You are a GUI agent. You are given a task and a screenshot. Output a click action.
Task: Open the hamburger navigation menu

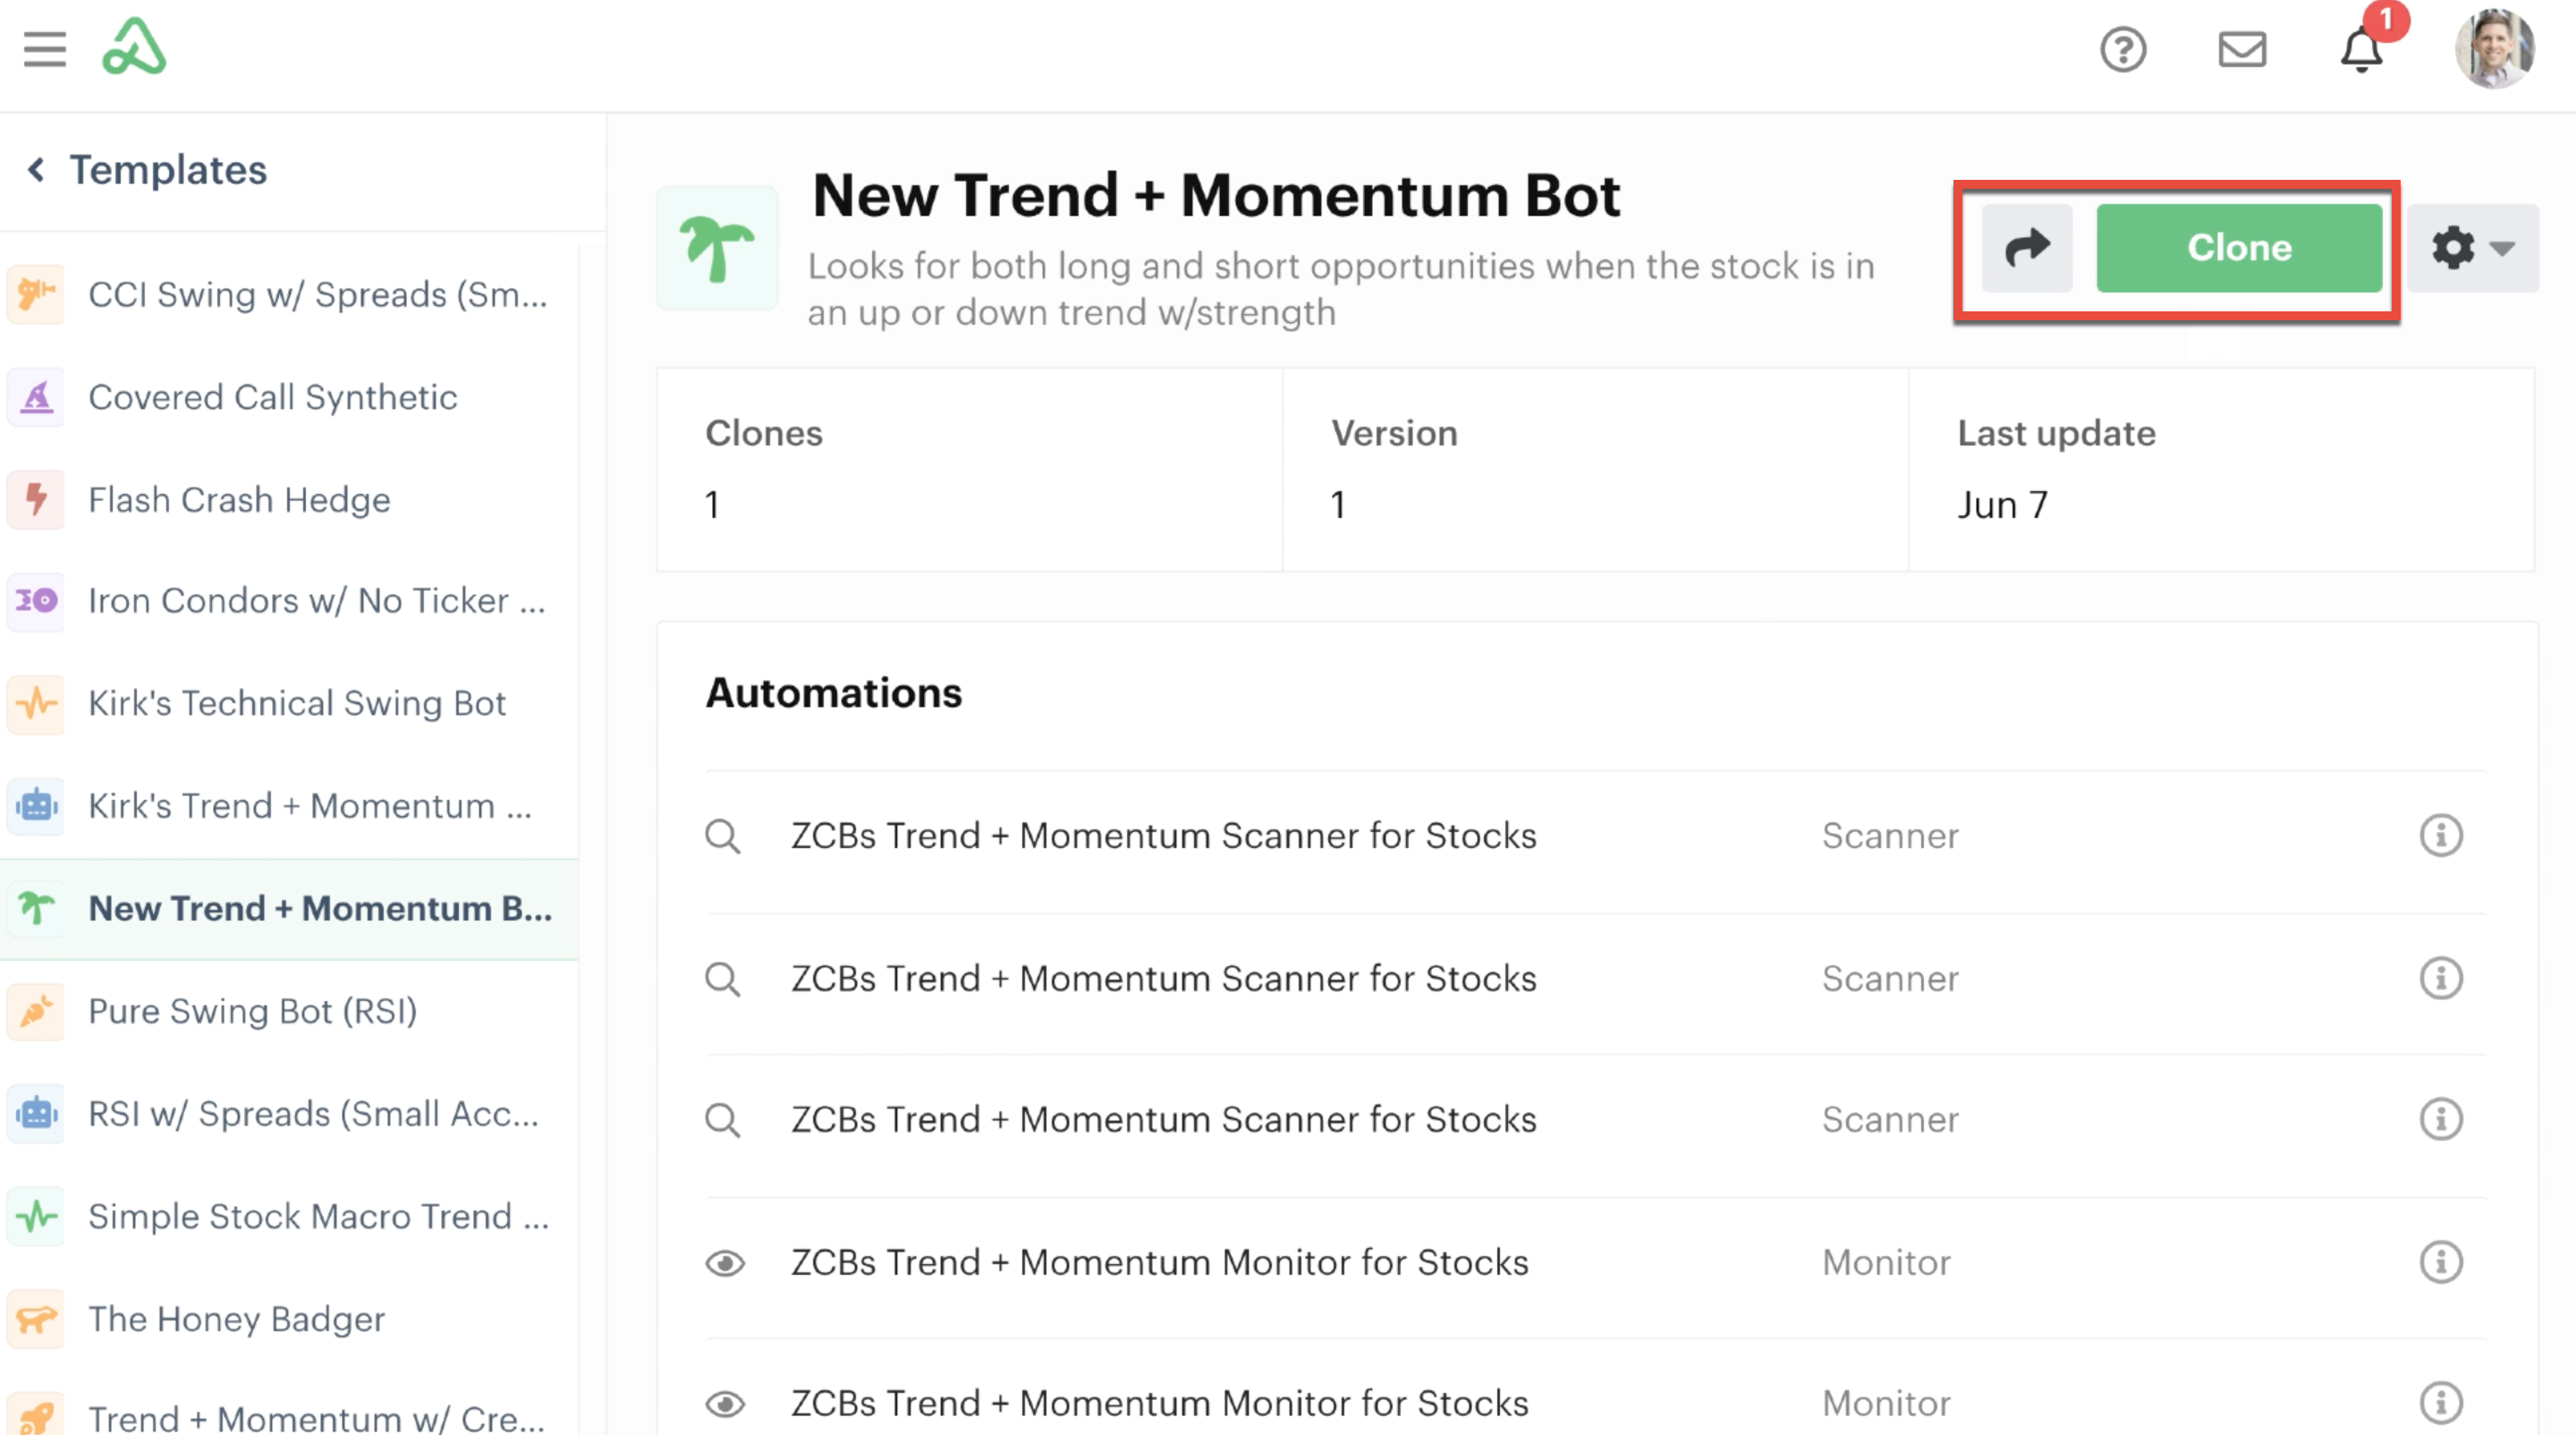tap(45, 49)
